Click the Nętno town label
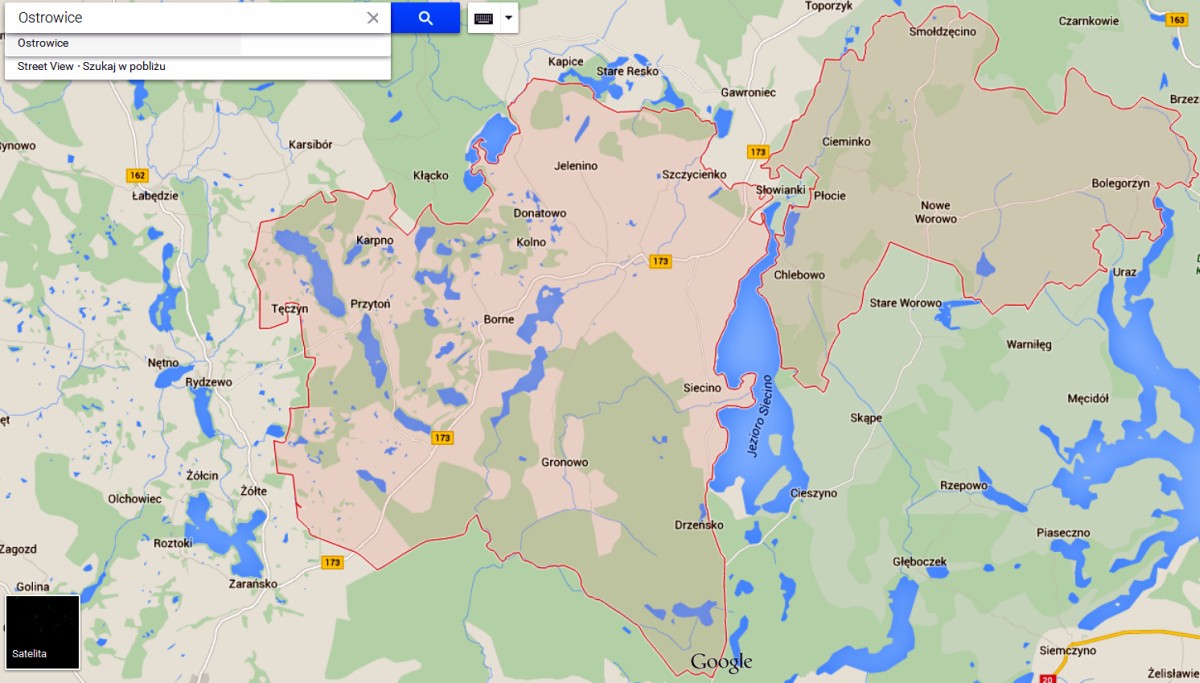The image size is (1200, 683). coord(163,362)
